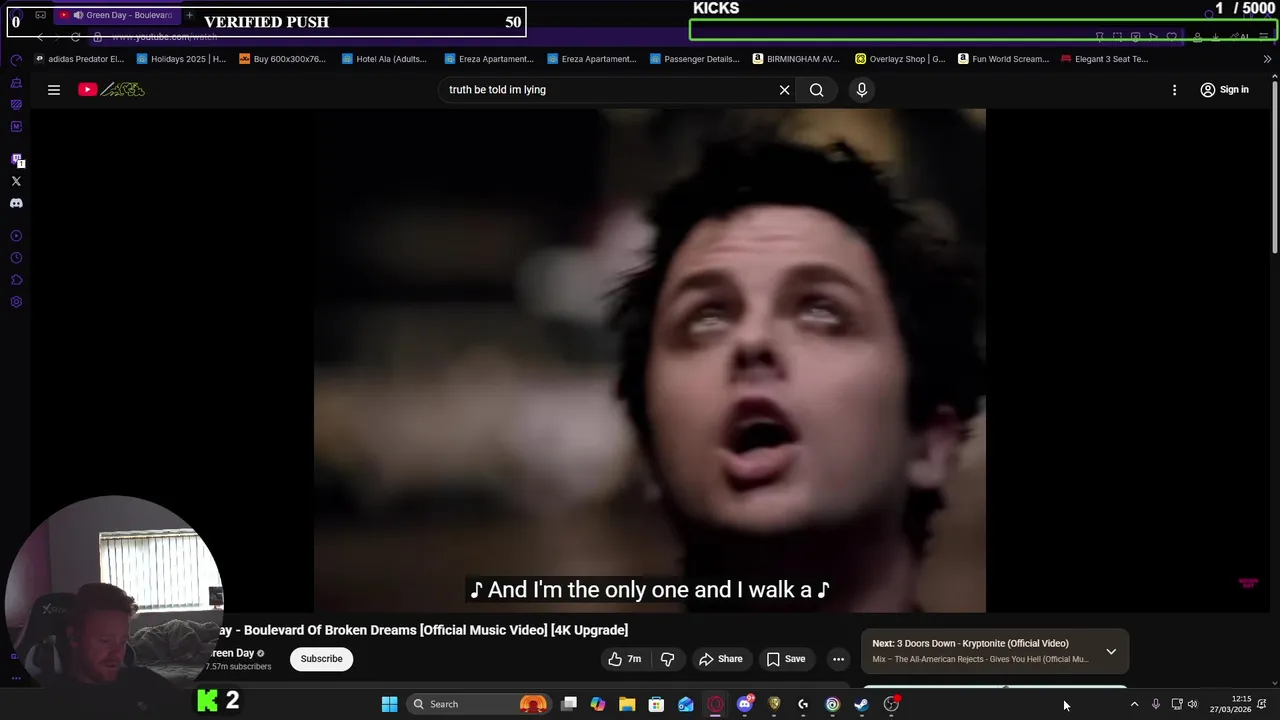Open the Windows Start menu
1280x720 pixels.
[389, 704]
